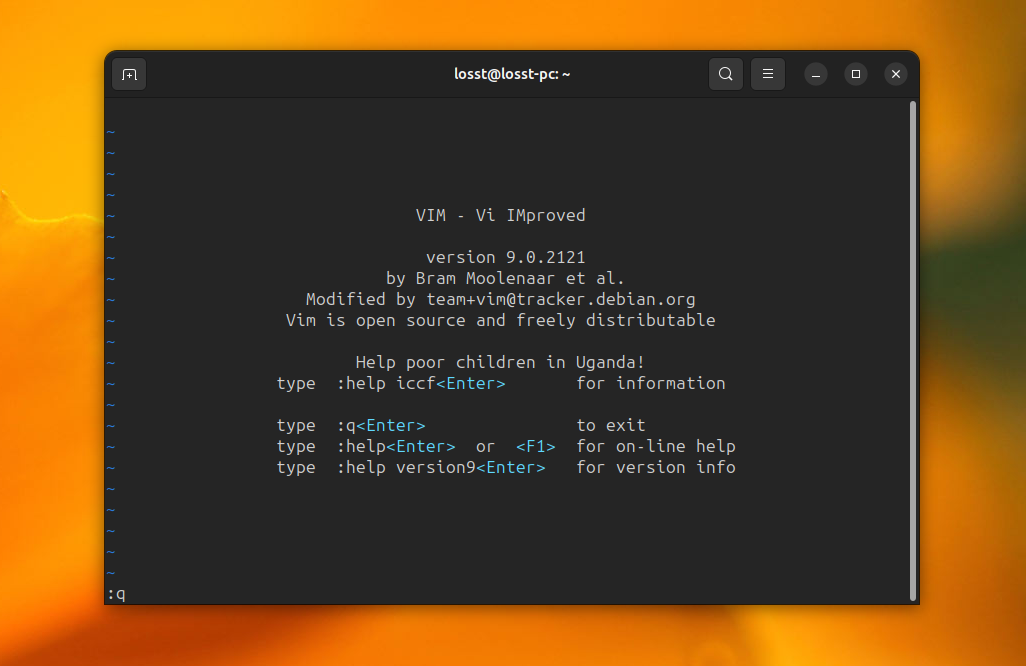Click the Help poor children in Uganda line
Screen dimensions: 1026x666
tap(500, 362)
